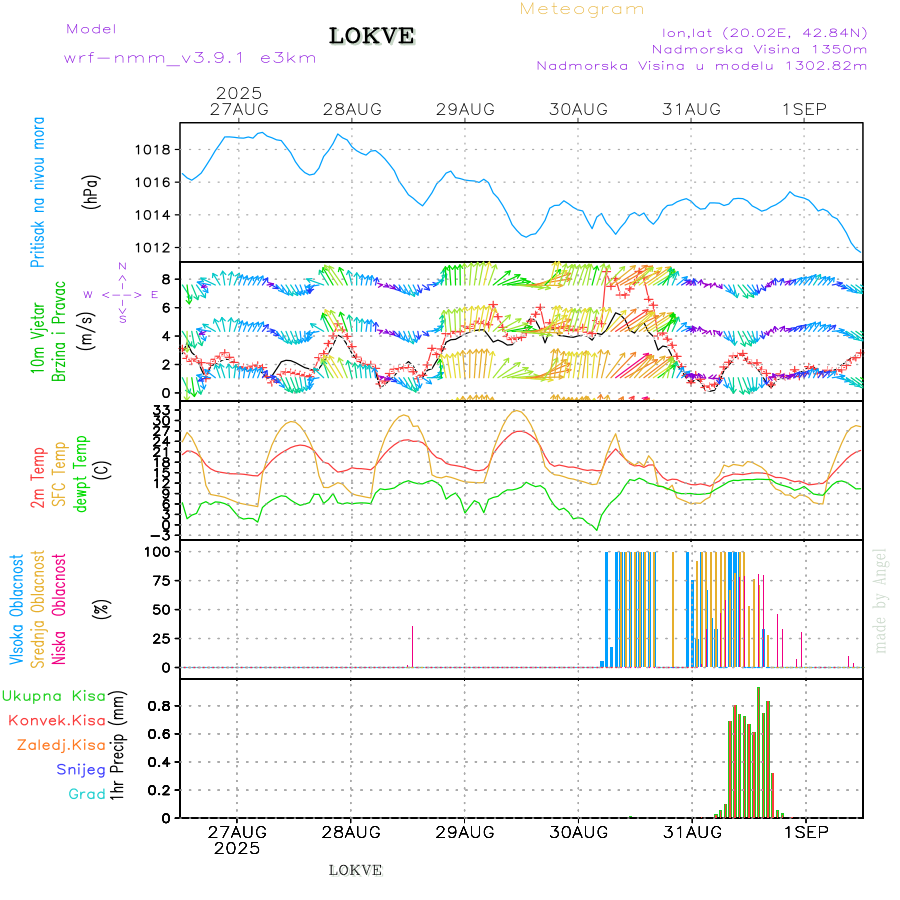This screenshot has height=900, width=900.
Task: Select the Zaledj.Kisa legend label
Action: tap(61, 745)
